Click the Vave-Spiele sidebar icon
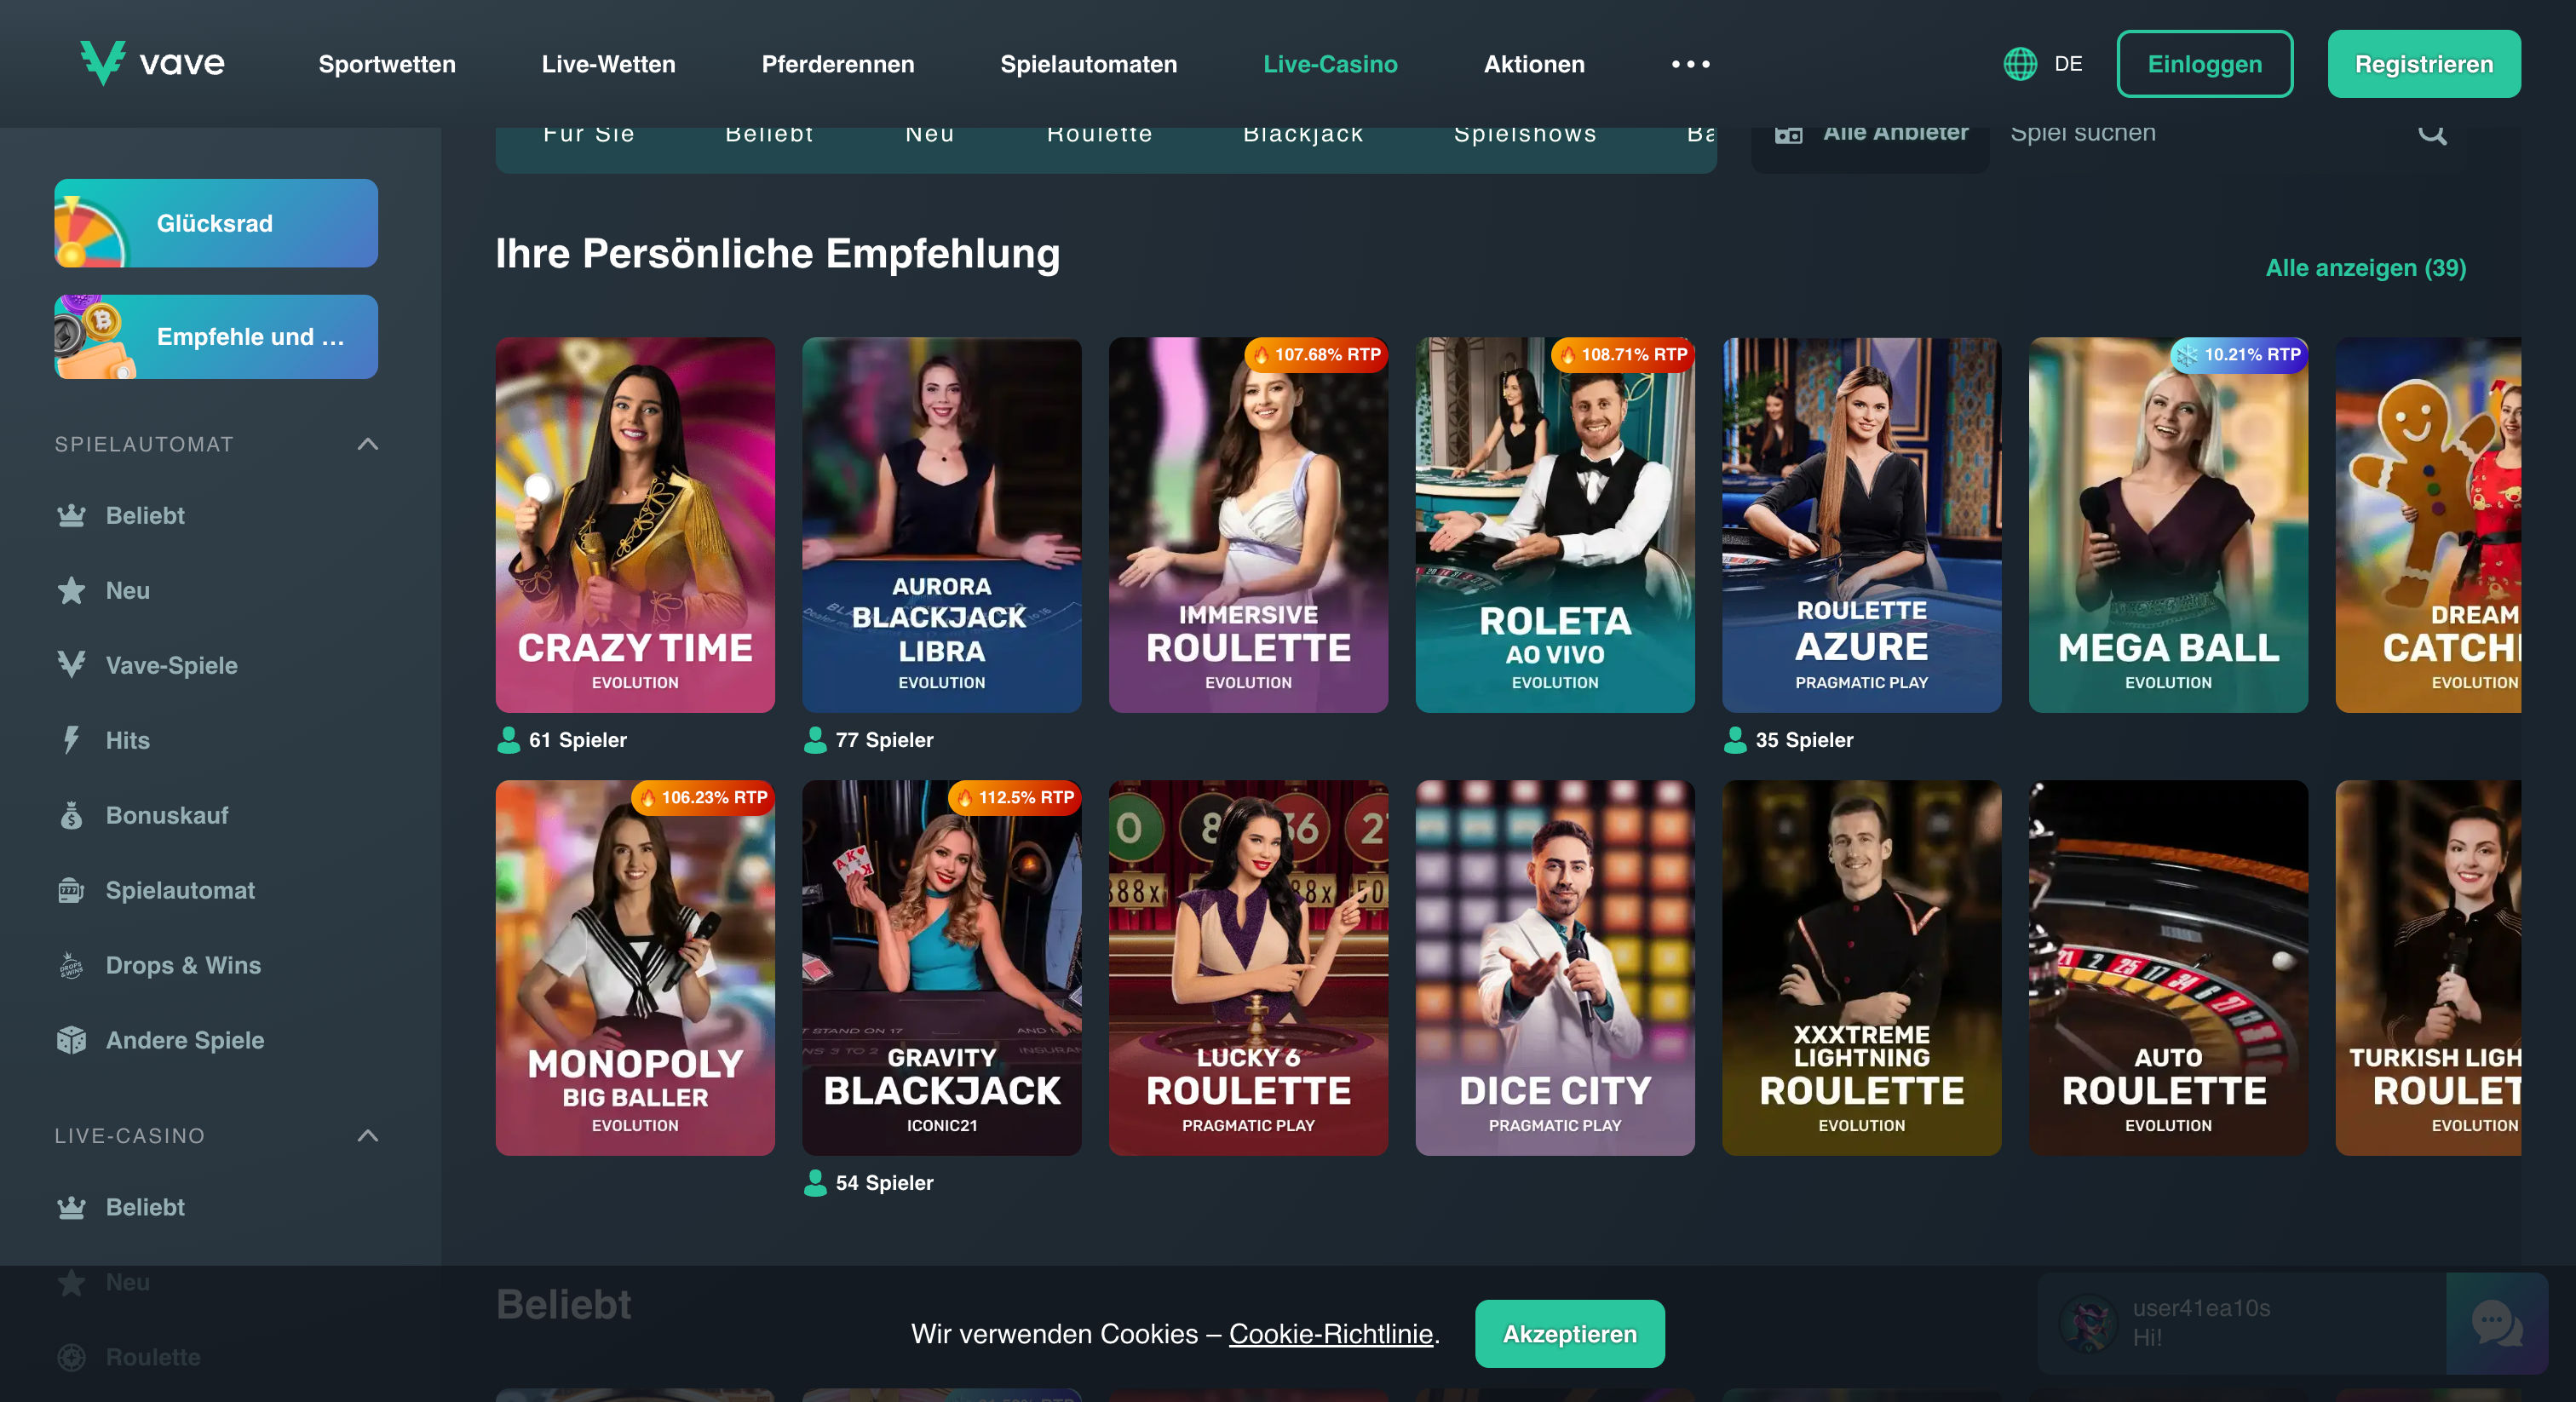 71,665
